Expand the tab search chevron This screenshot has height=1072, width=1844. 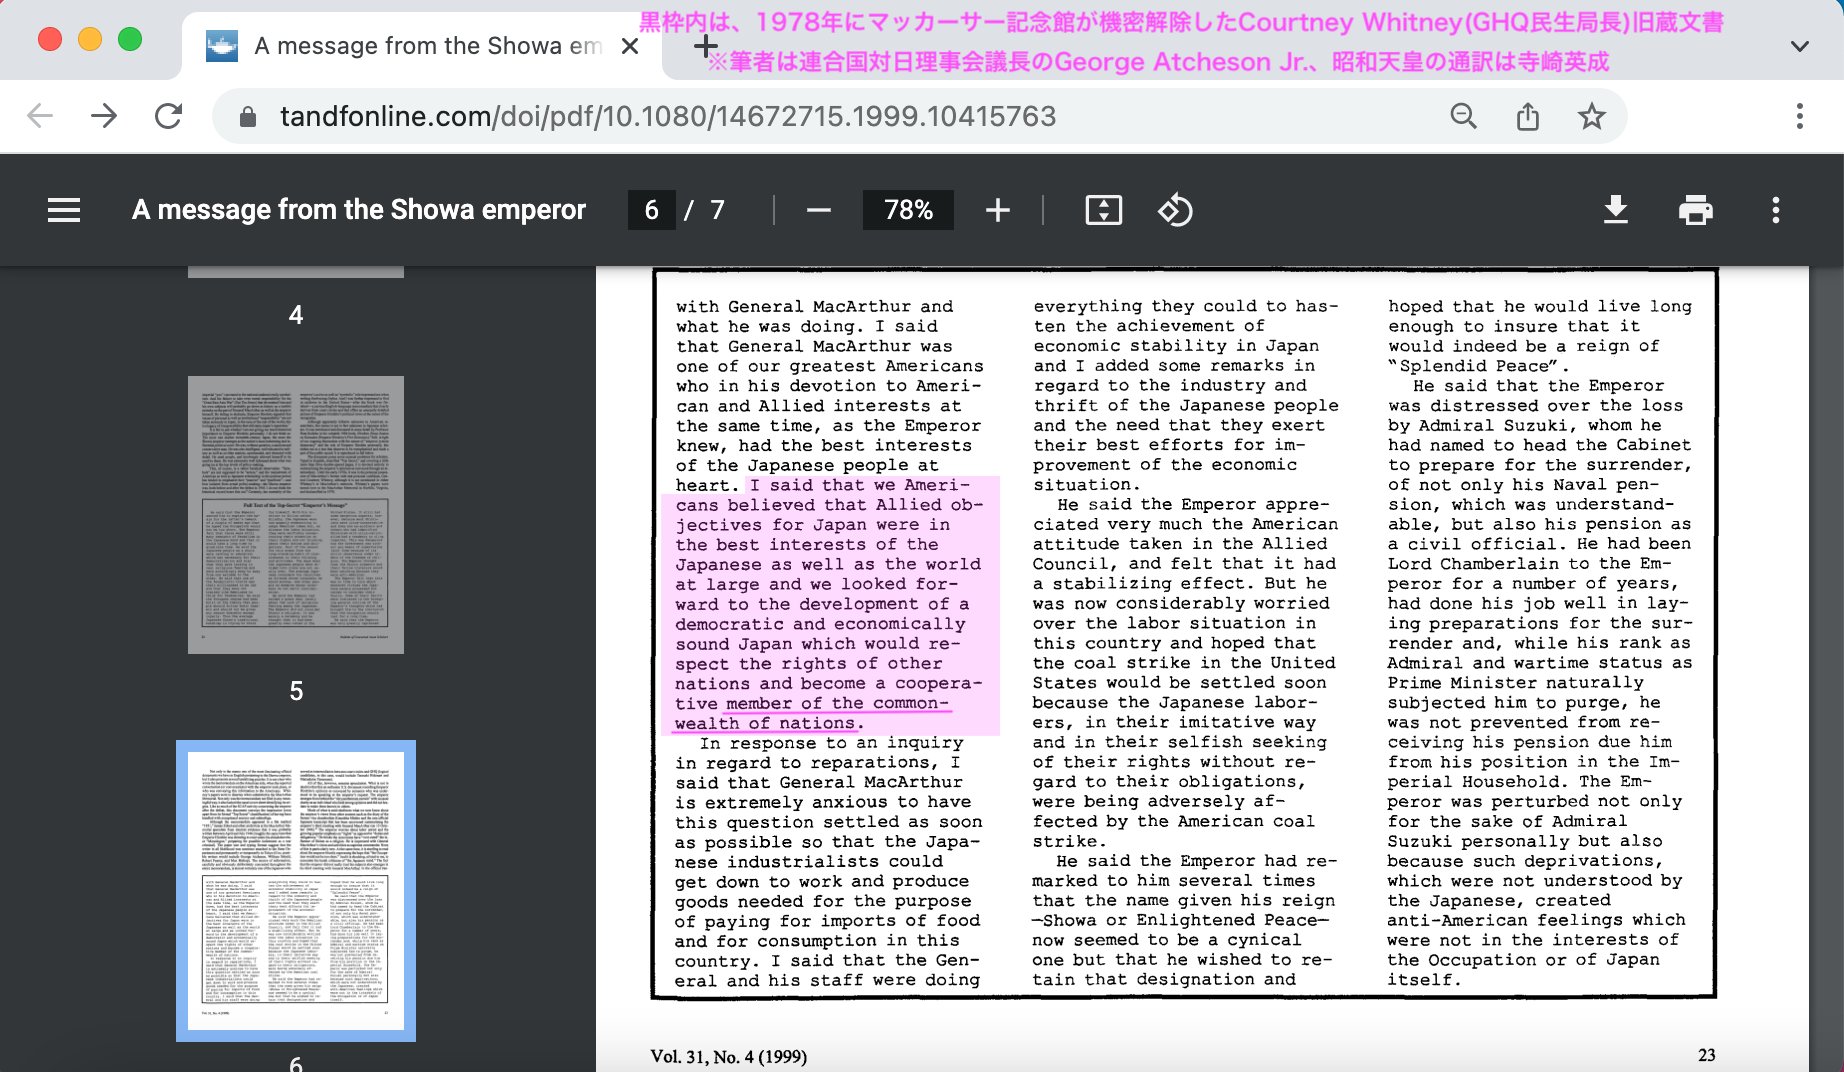[x=1799, y=46]
